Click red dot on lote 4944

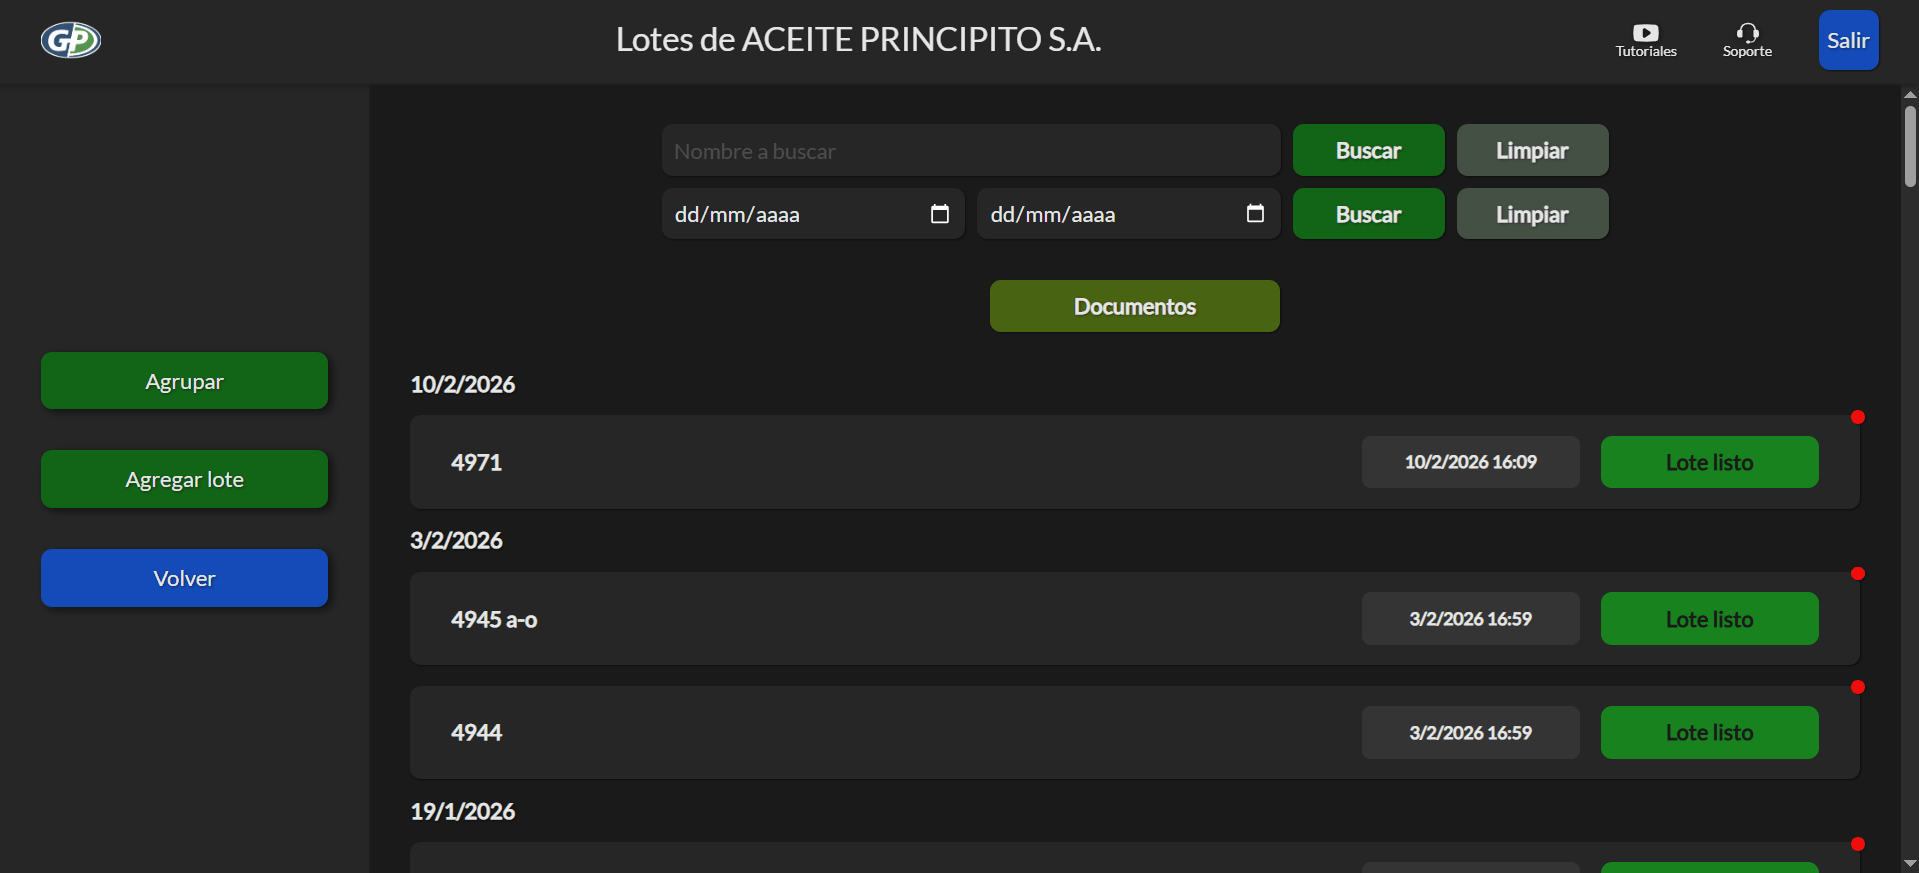pyautogui.click(x=1857, y=687)
